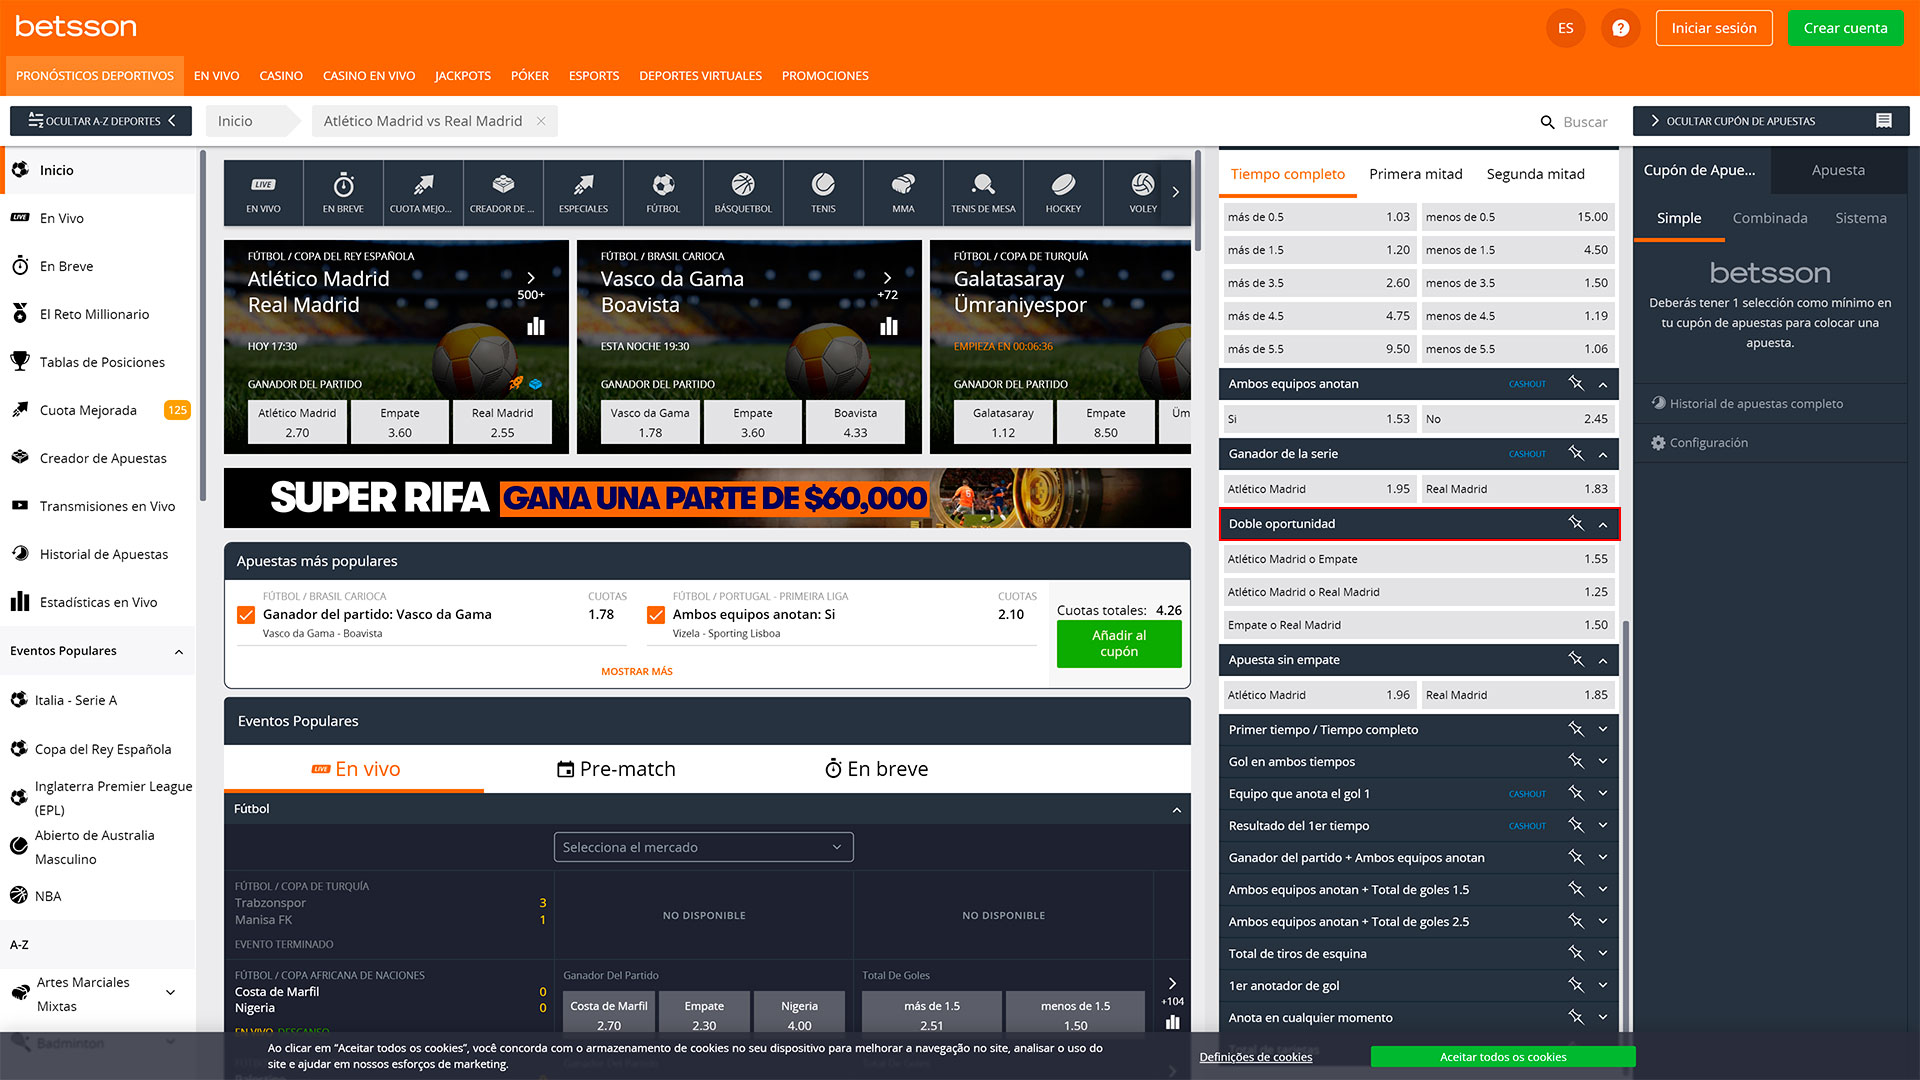
Task: Open CASINO EN VIVO in top menu
Action: click(368, 76)
